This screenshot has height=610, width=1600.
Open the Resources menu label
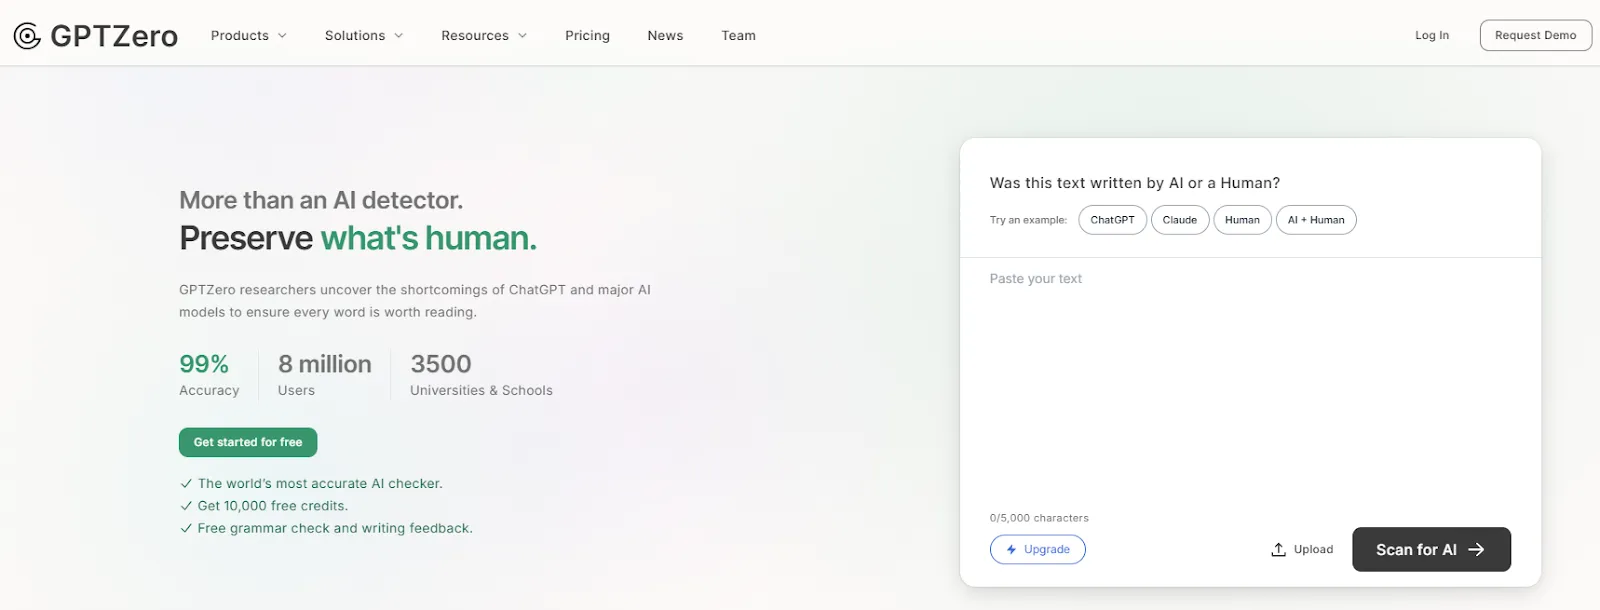474,35
